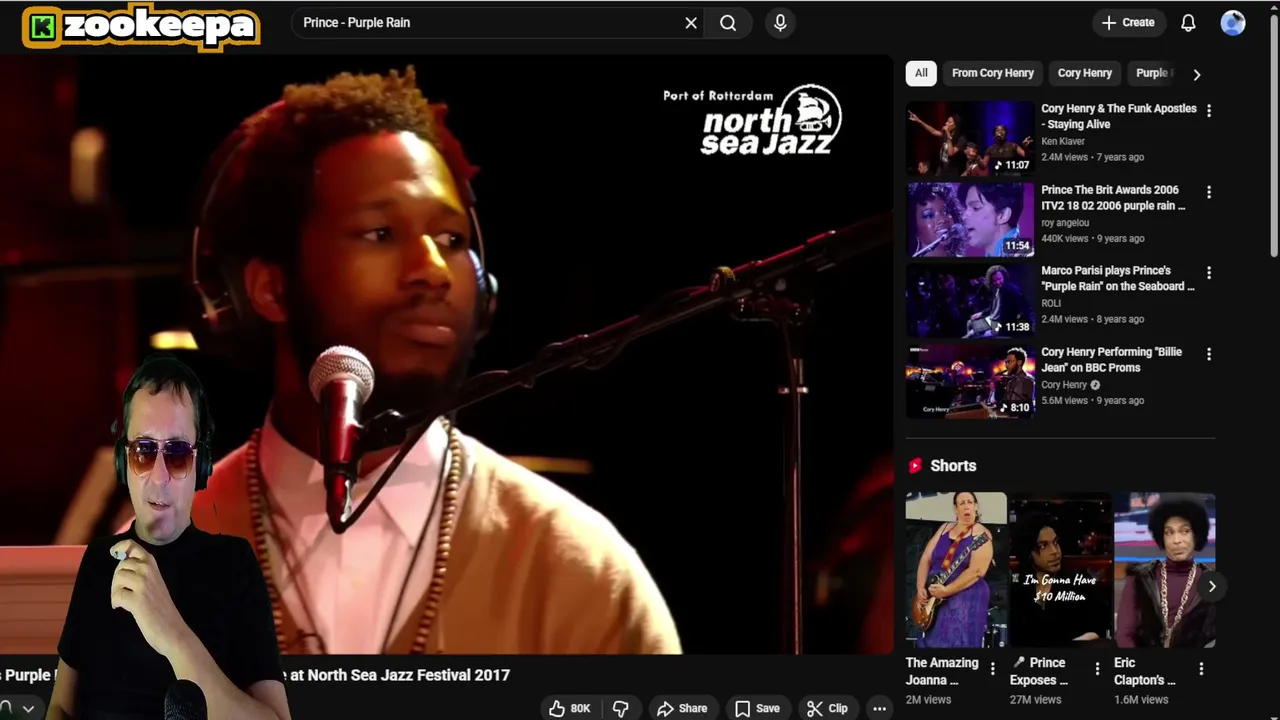
Task: Visit Cory Henry channel name link
Action: tap(1064, 385)
